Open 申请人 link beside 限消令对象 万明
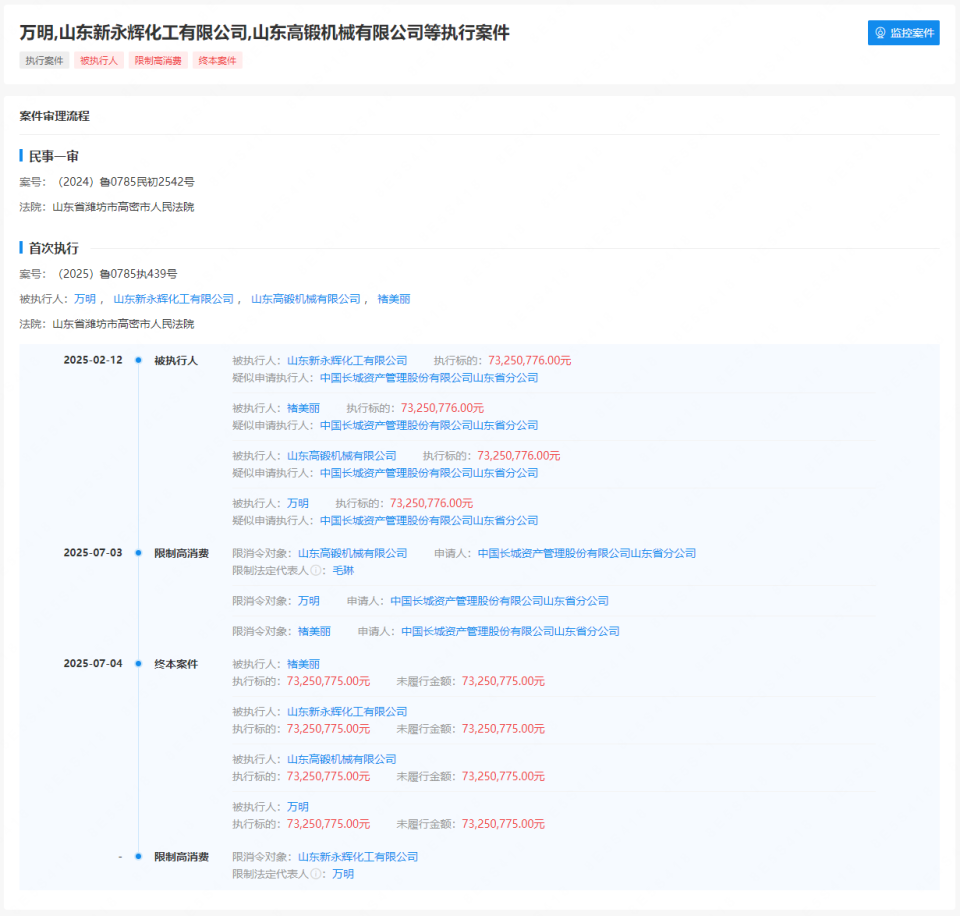The image size is (960, 916). (x=500, y=601)
